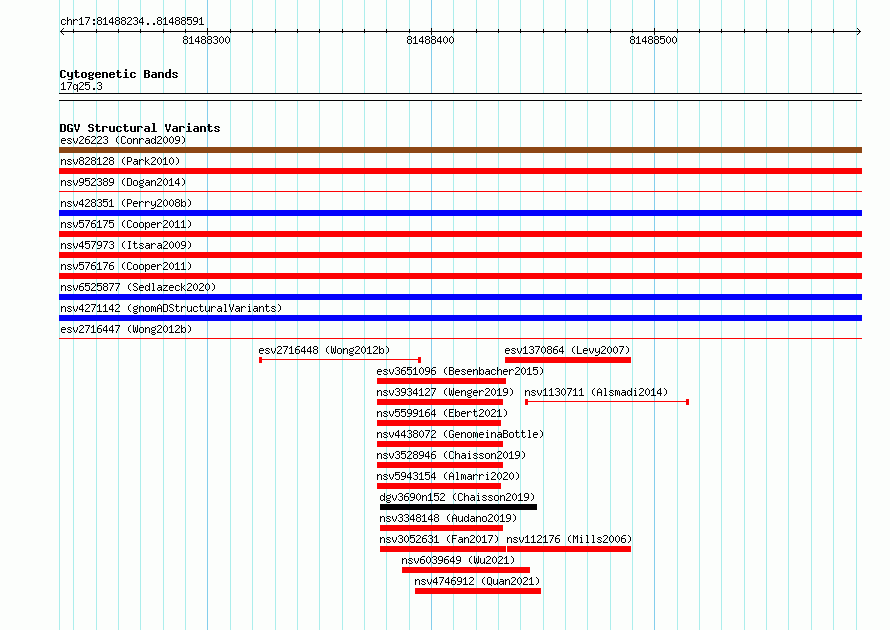Open esv2716447 (Wong2012b) variant
The width and height of the screenshot is (890, 630).
tap(126, 329)
